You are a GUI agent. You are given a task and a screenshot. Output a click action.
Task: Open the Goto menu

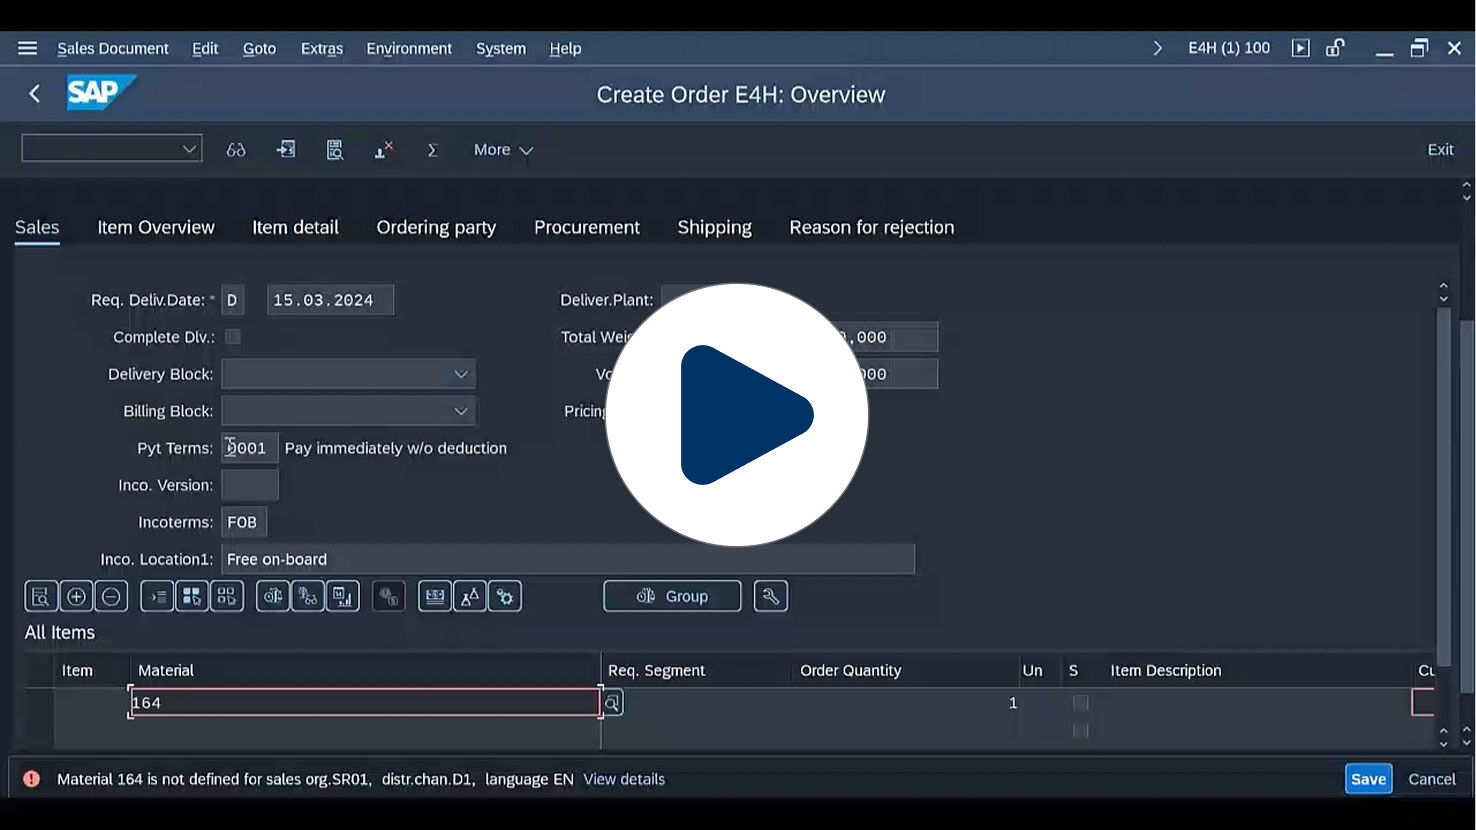[x=259, y=48]
